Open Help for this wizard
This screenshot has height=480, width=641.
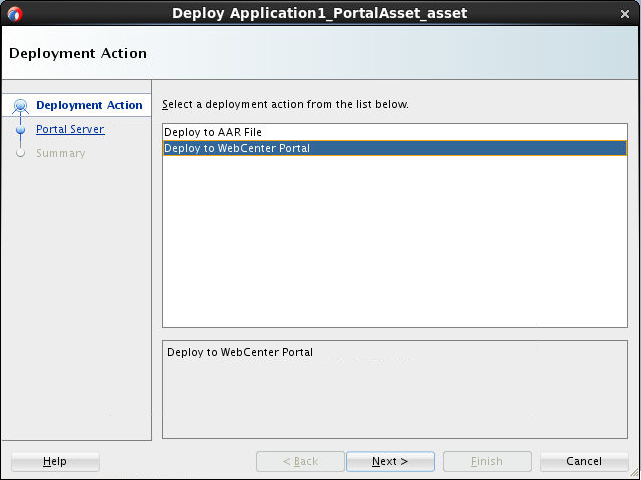pyautogui.click(x=55, y=461)
